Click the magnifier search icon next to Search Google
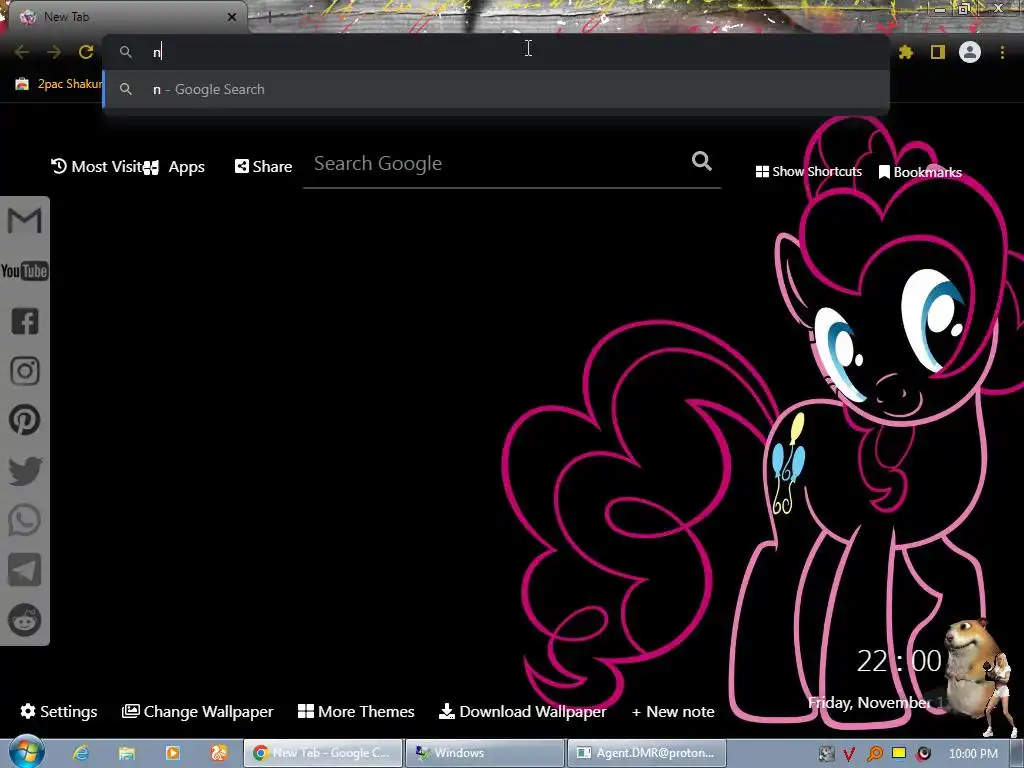The width and height of the screenshot is (1024, 768). point(701,161)
